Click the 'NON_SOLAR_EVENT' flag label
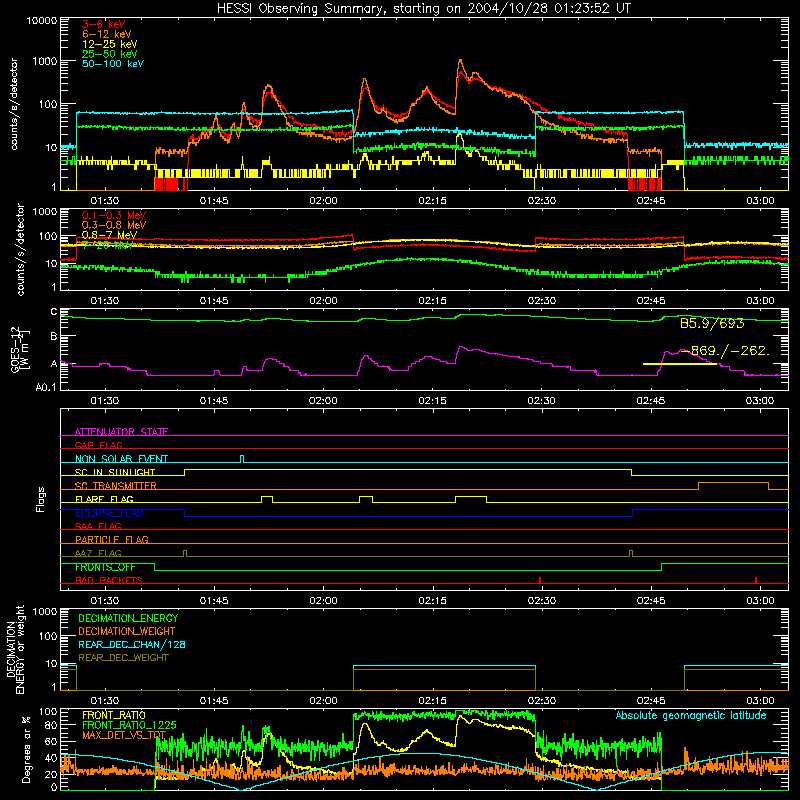 [x=121, y=459]
